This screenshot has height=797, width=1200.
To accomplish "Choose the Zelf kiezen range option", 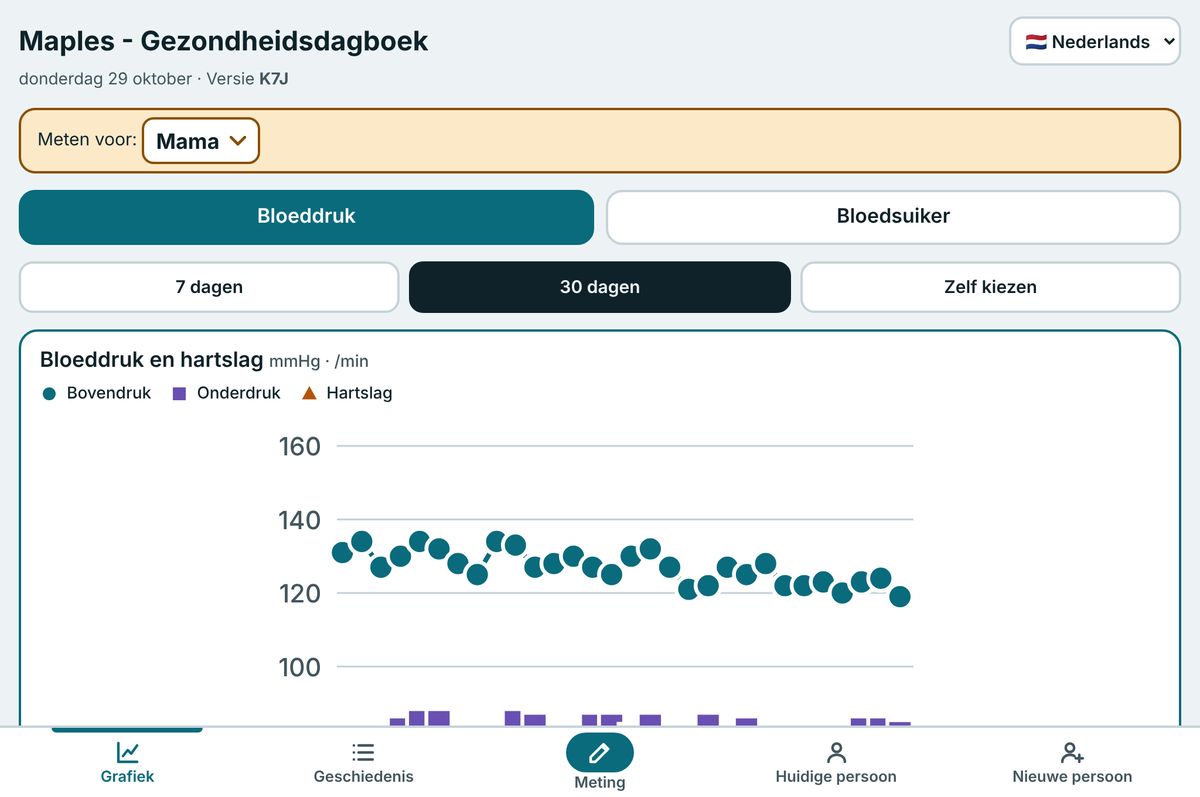I will (x=990, y=287).
